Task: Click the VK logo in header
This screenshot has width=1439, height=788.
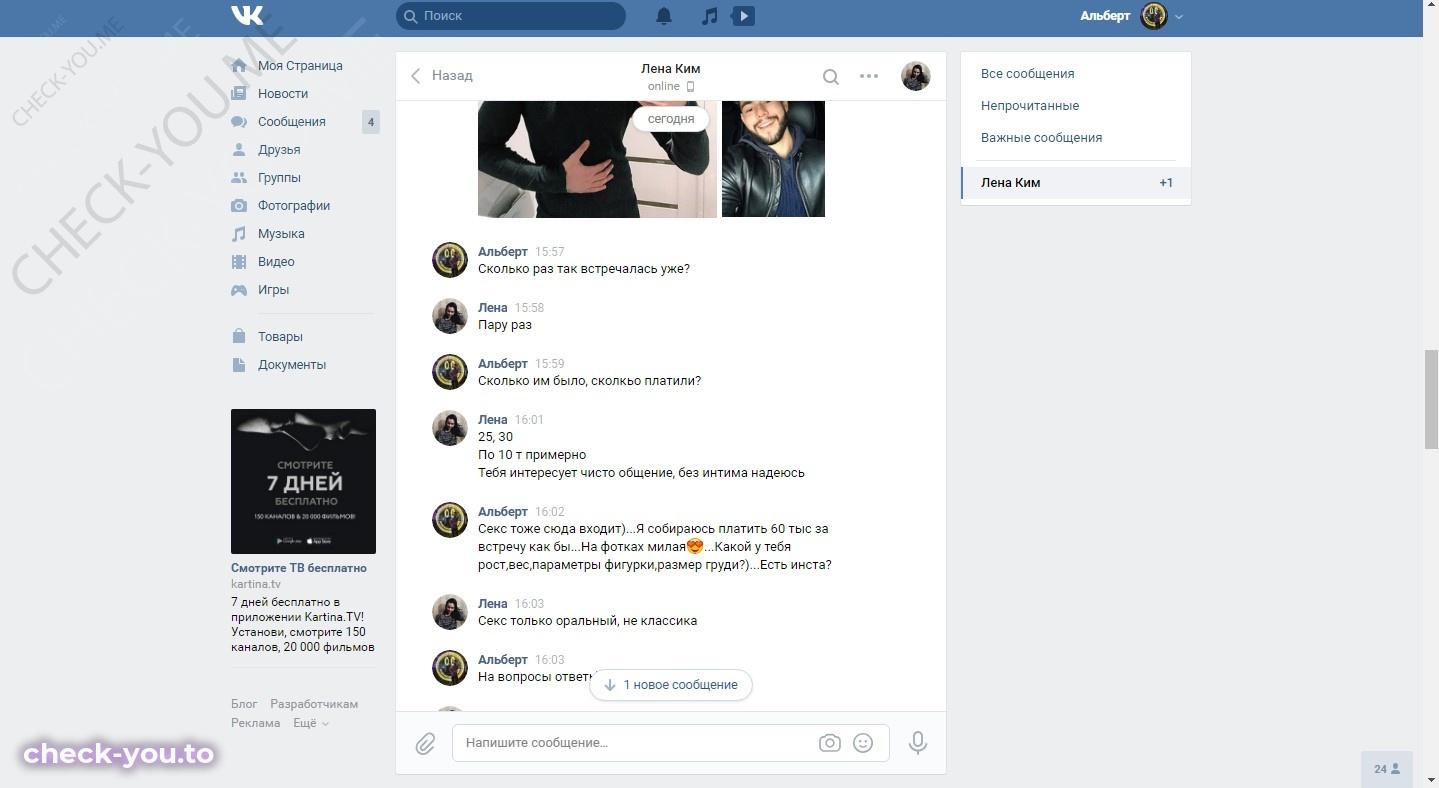Action: [247, 15]
